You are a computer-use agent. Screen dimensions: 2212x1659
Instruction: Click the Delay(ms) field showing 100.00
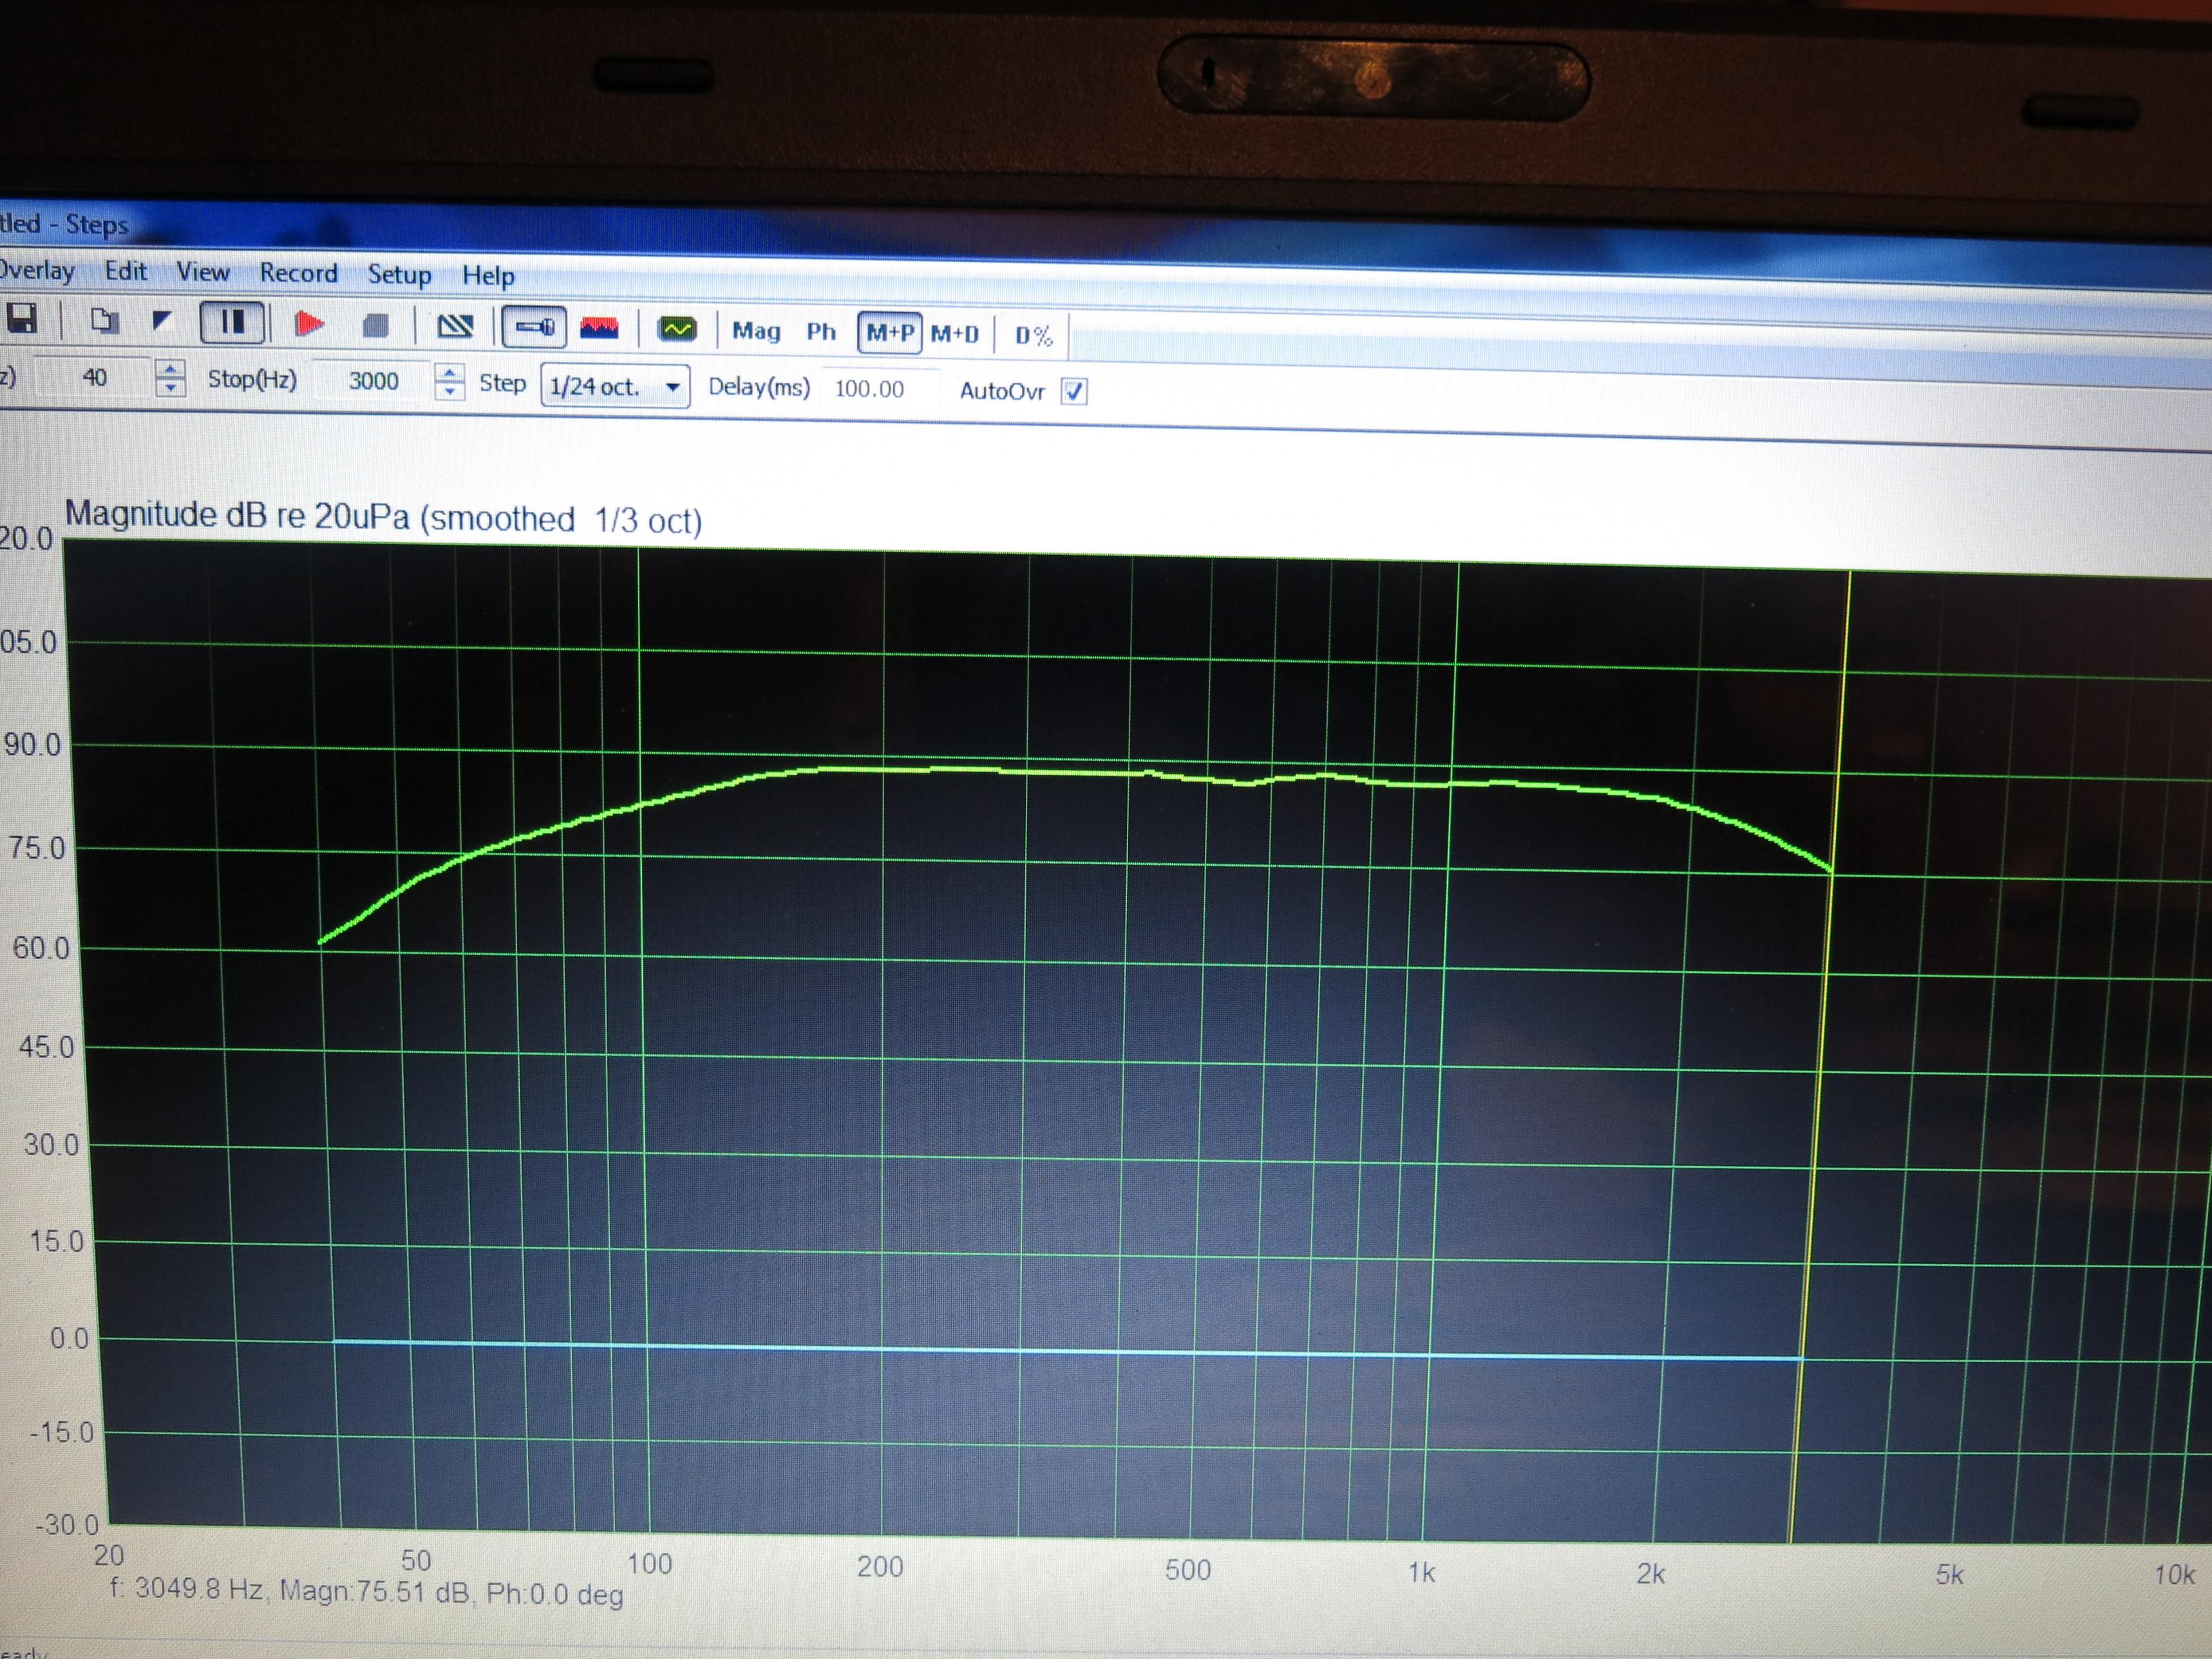[x=880, y=389]
